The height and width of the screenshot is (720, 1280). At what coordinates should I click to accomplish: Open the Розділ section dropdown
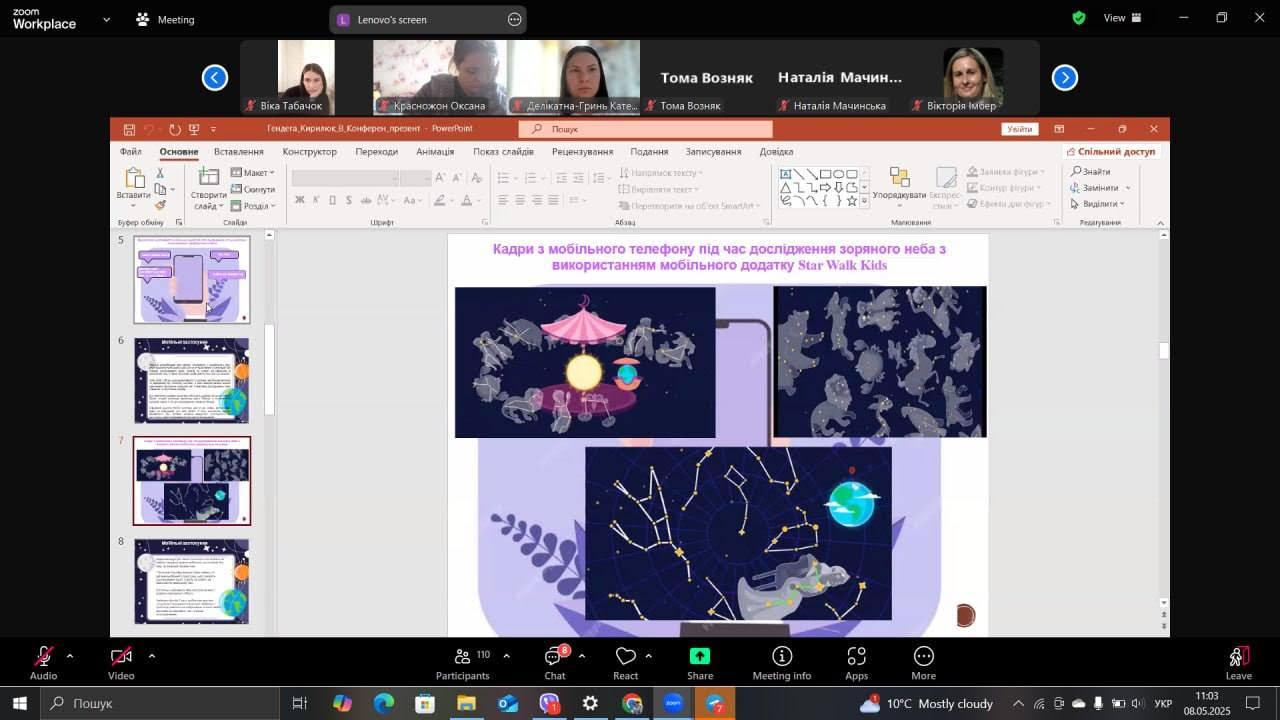(253, 206)
